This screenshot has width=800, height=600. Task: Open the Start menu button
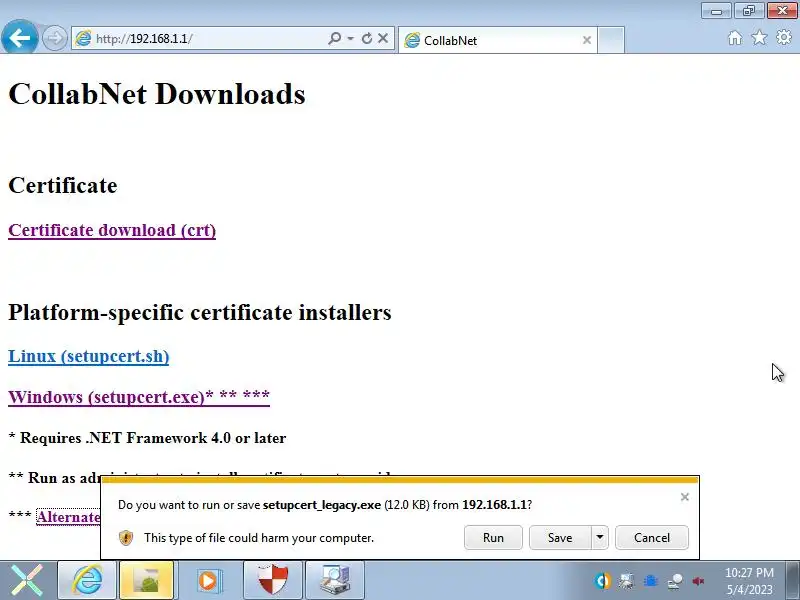click(x=26, y=580)
